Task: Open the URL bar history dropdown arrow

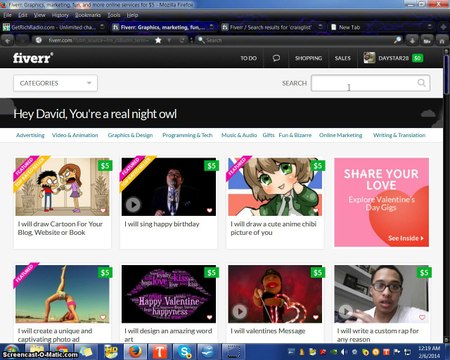Action: 169,40
